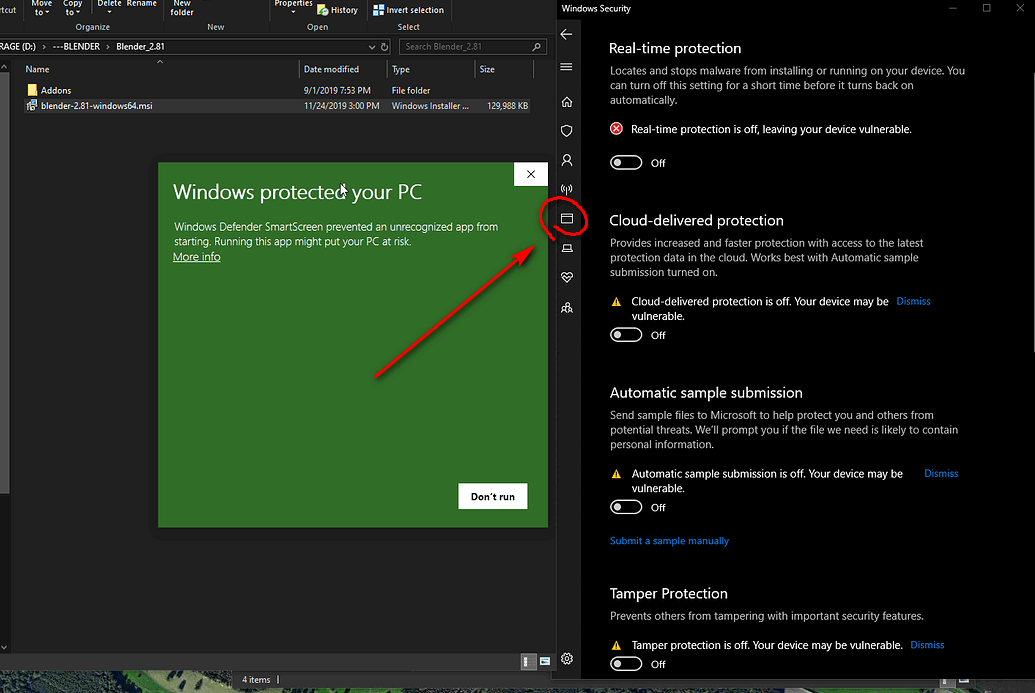The image size is (1035, 693).
Task: Open Copy to dropdown
Action: pos(72,7)
